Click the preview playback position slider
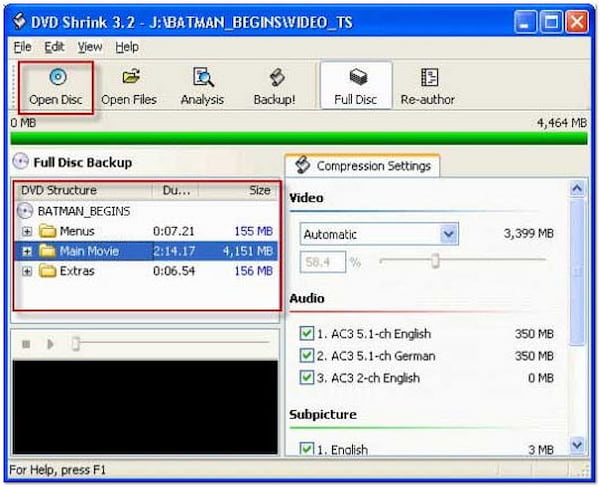The width and height of the screenshot is (600, 487). tap(75, 343)
